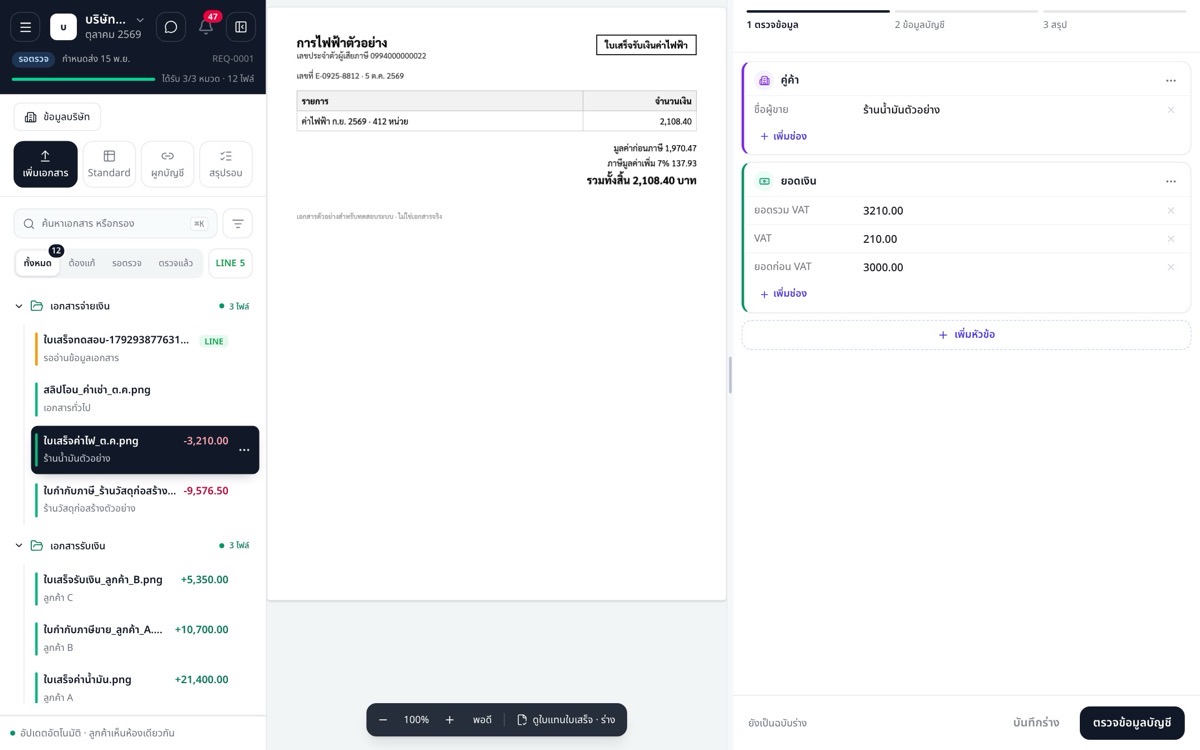Click ดูใบแทนใบเสร็จ · ร่าง button
Screen dimensions: 1200x750
(x=566, y=720)
